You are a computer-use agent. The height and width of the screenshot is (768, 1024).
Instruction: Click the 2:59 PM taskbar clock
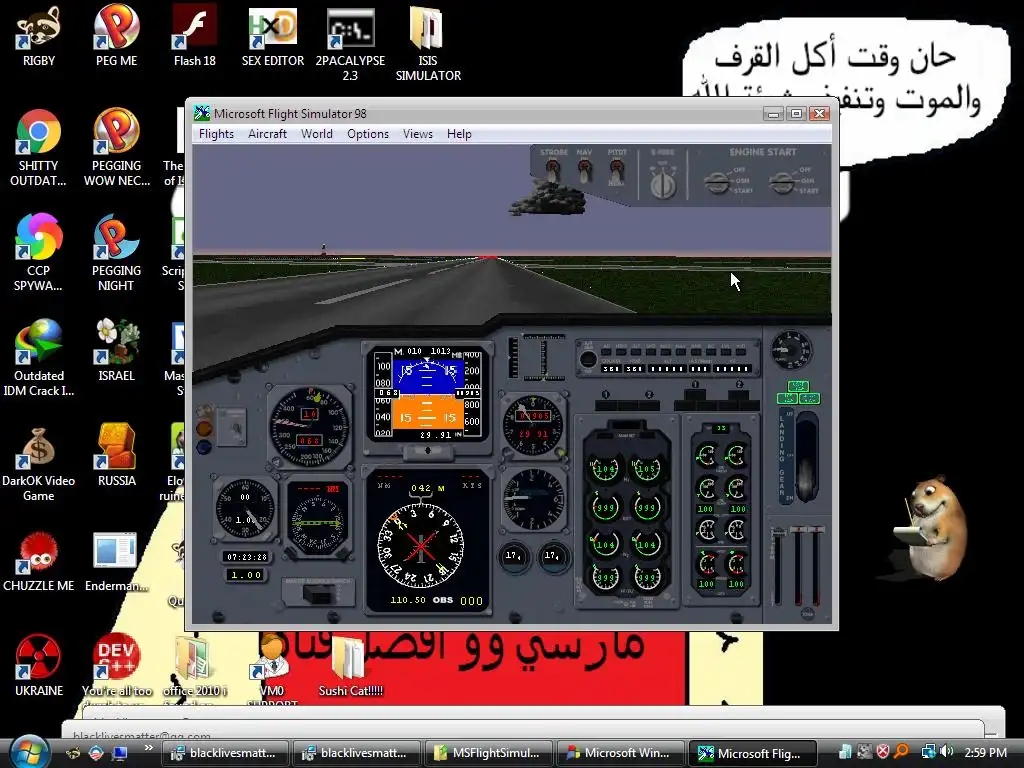(985, 753)
